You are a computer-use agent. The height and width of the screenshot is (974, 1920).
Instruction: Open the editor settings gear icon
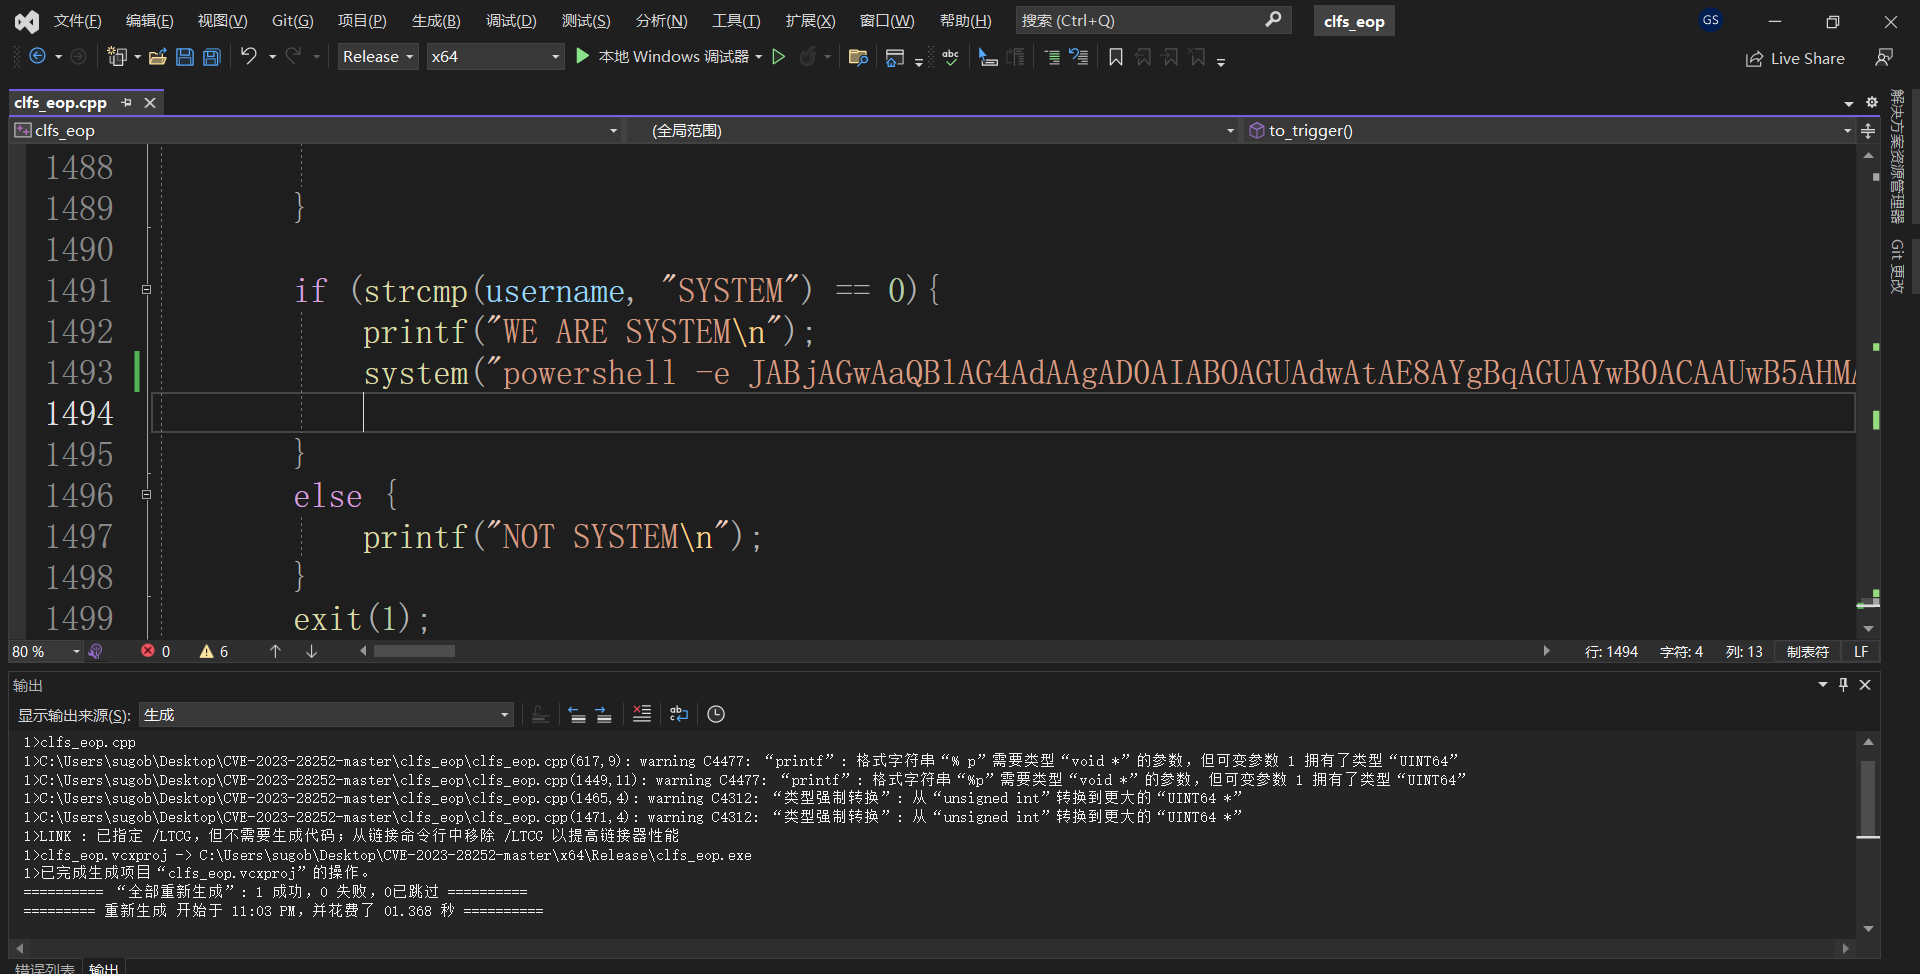(1872, 102)
